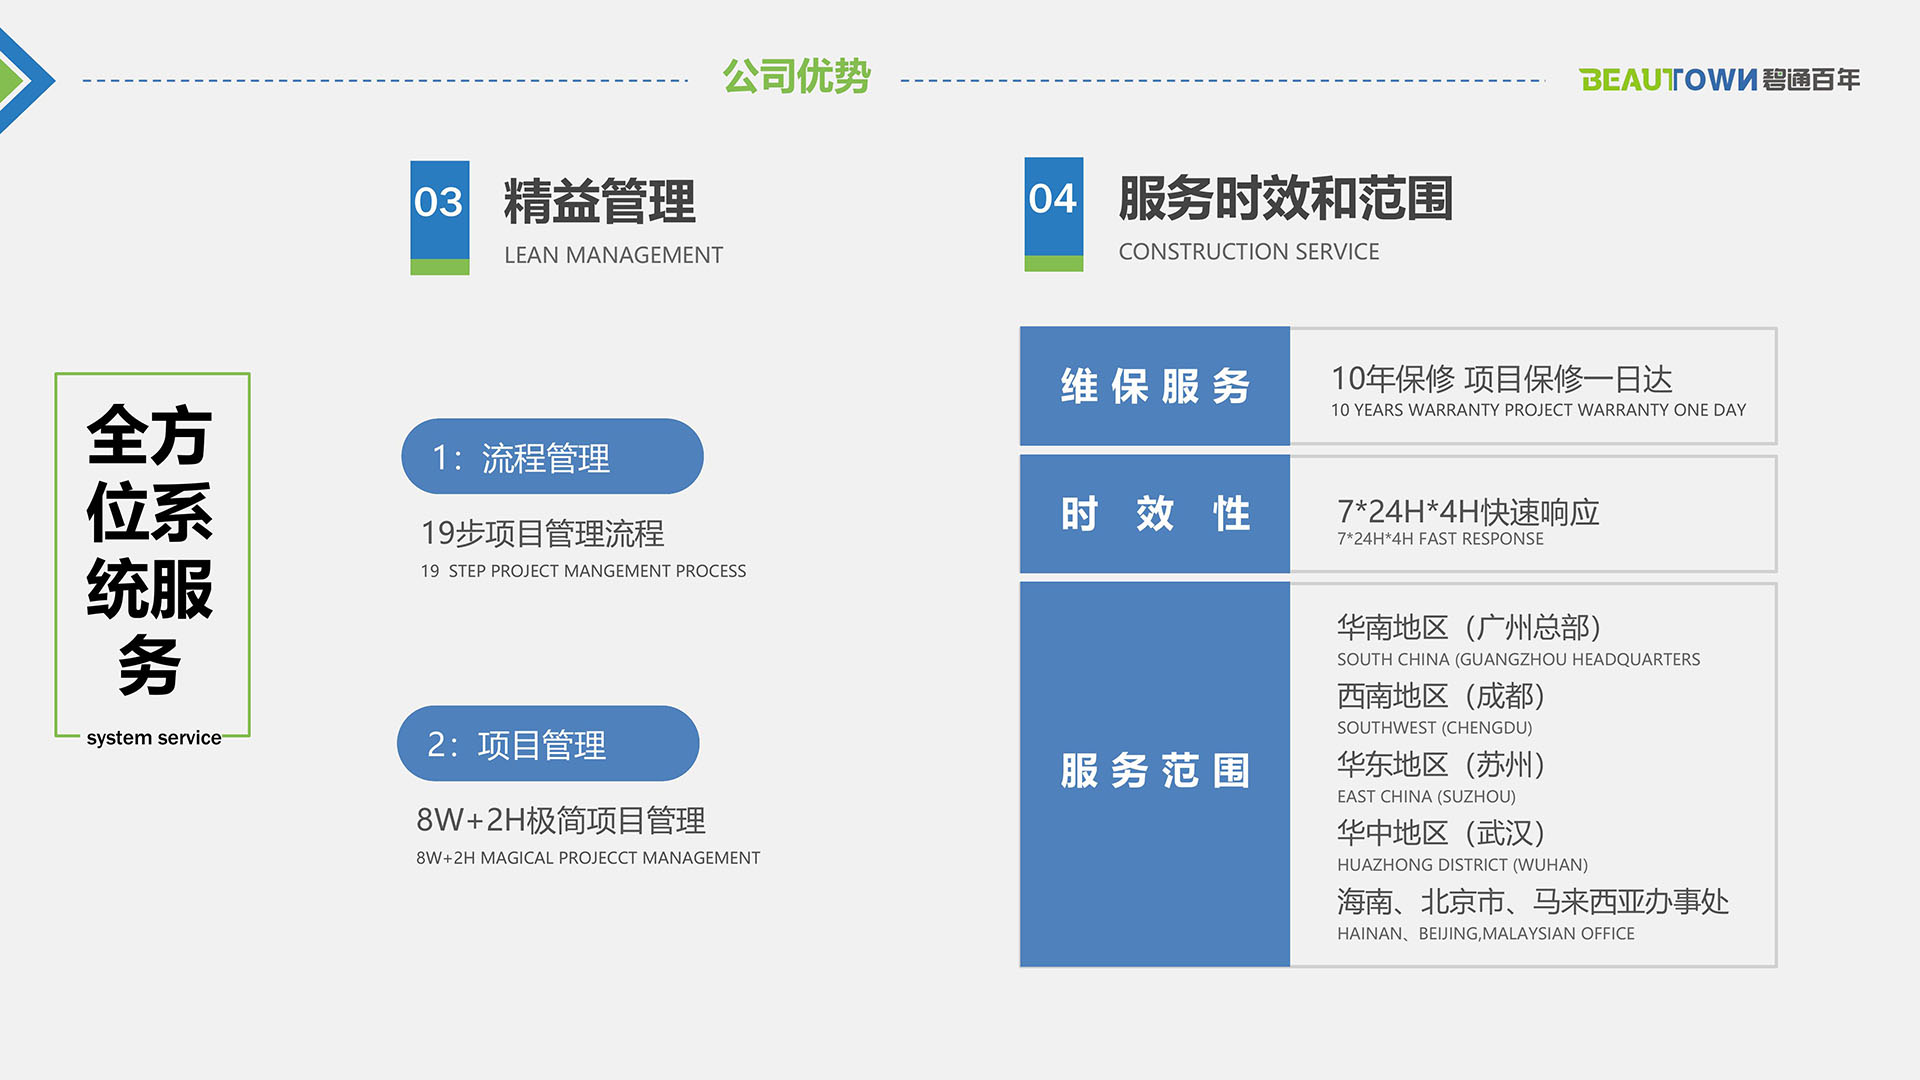Click the 19步项目管理流程 text
Image resolution: width=1920 pixels, height=1080 pixels.
point(542,534)
